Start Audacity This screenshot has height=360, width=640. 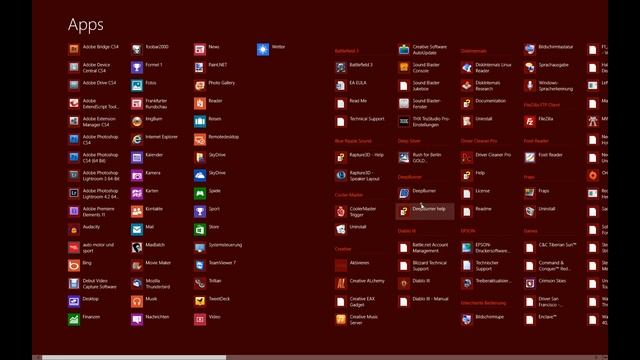coord(84,229)
